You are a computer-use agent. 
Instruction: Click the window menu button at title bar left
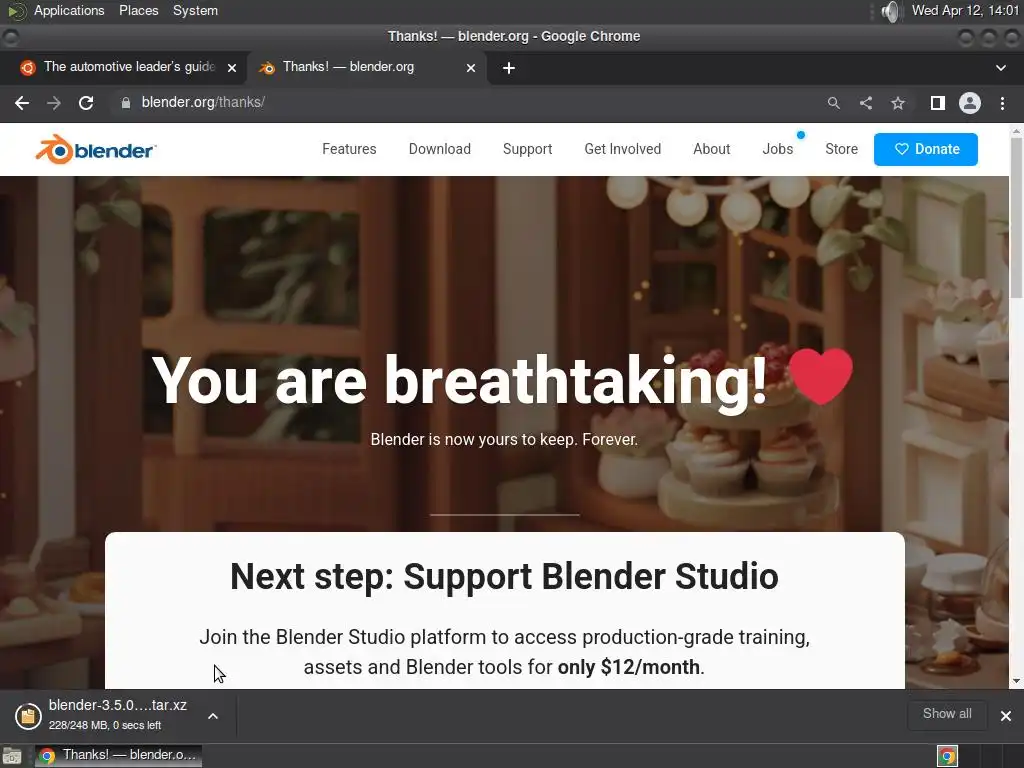coord(10,37)
